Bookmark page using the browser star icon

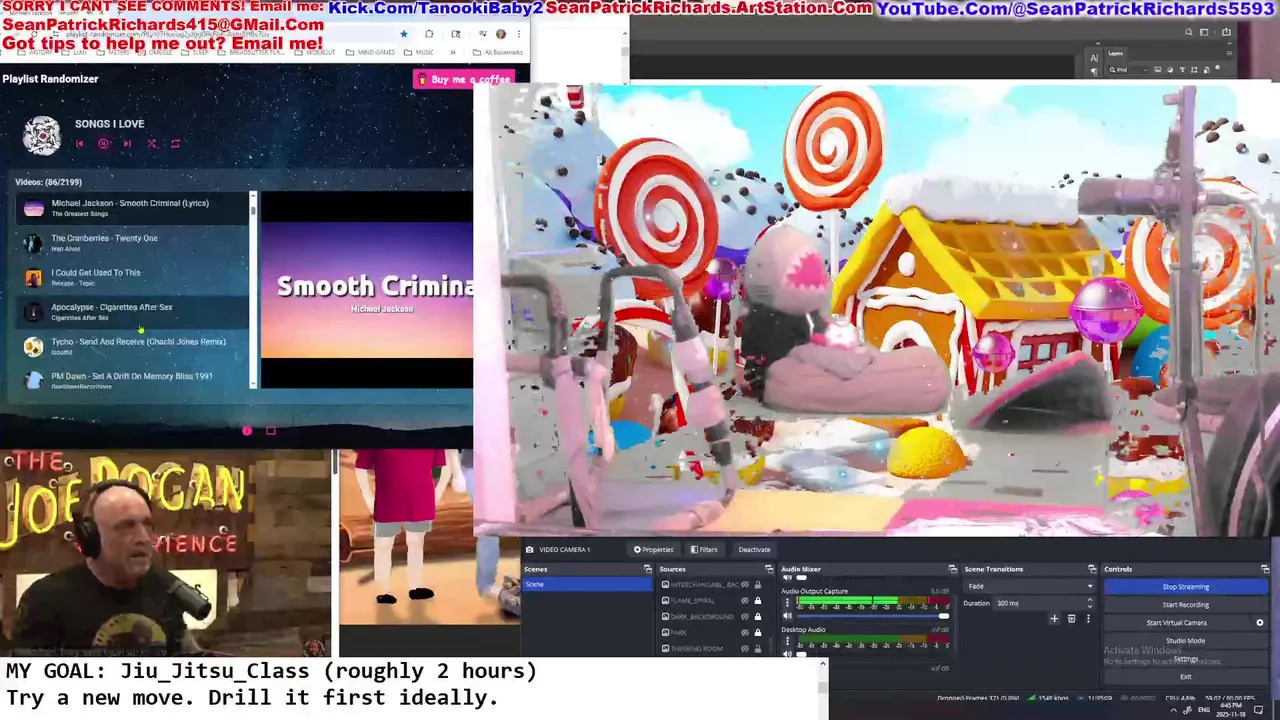pos(404,34)
